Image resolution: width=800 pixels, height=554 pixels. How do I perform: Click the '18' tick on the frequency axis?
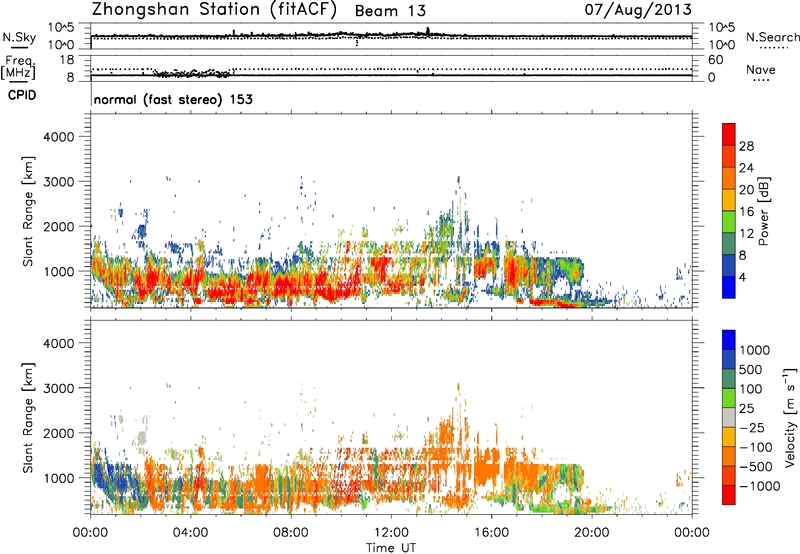[67, 60]
